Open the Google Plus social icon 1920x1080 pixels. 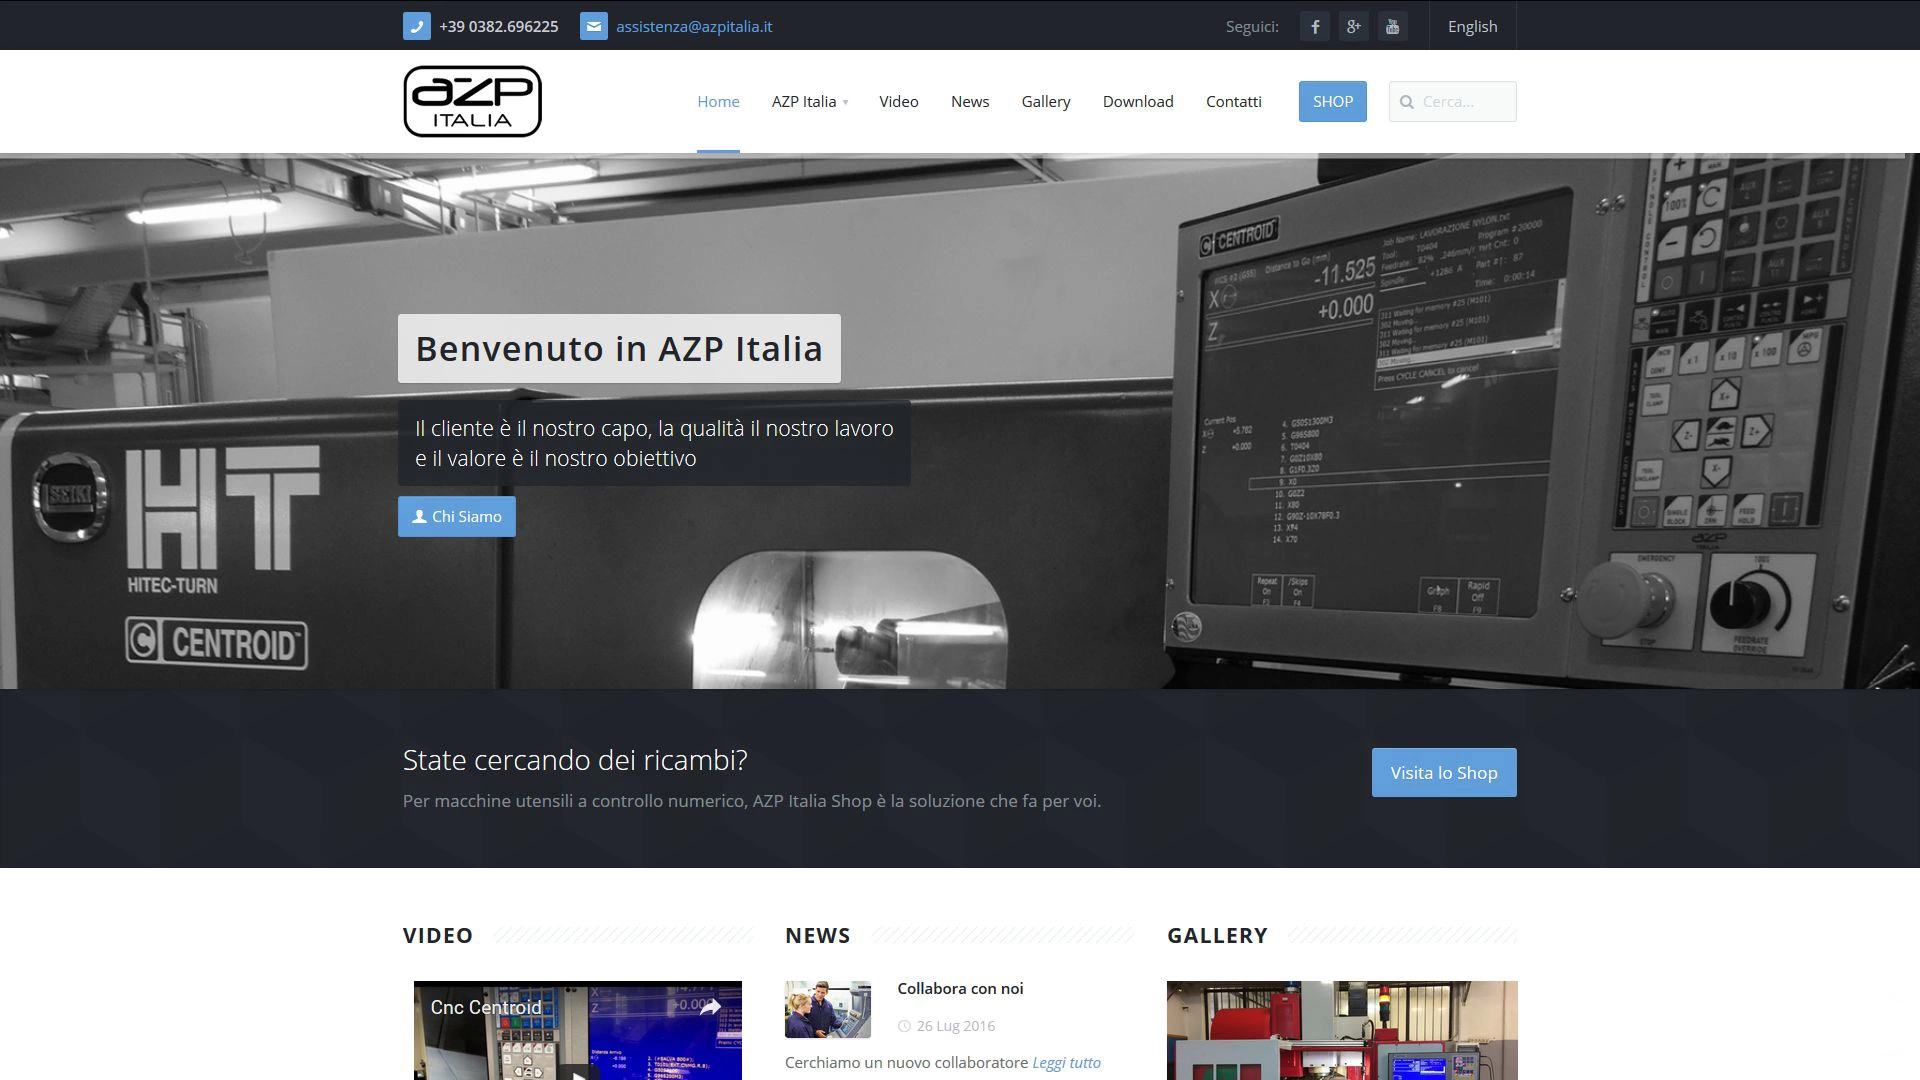click(1353, 26)
